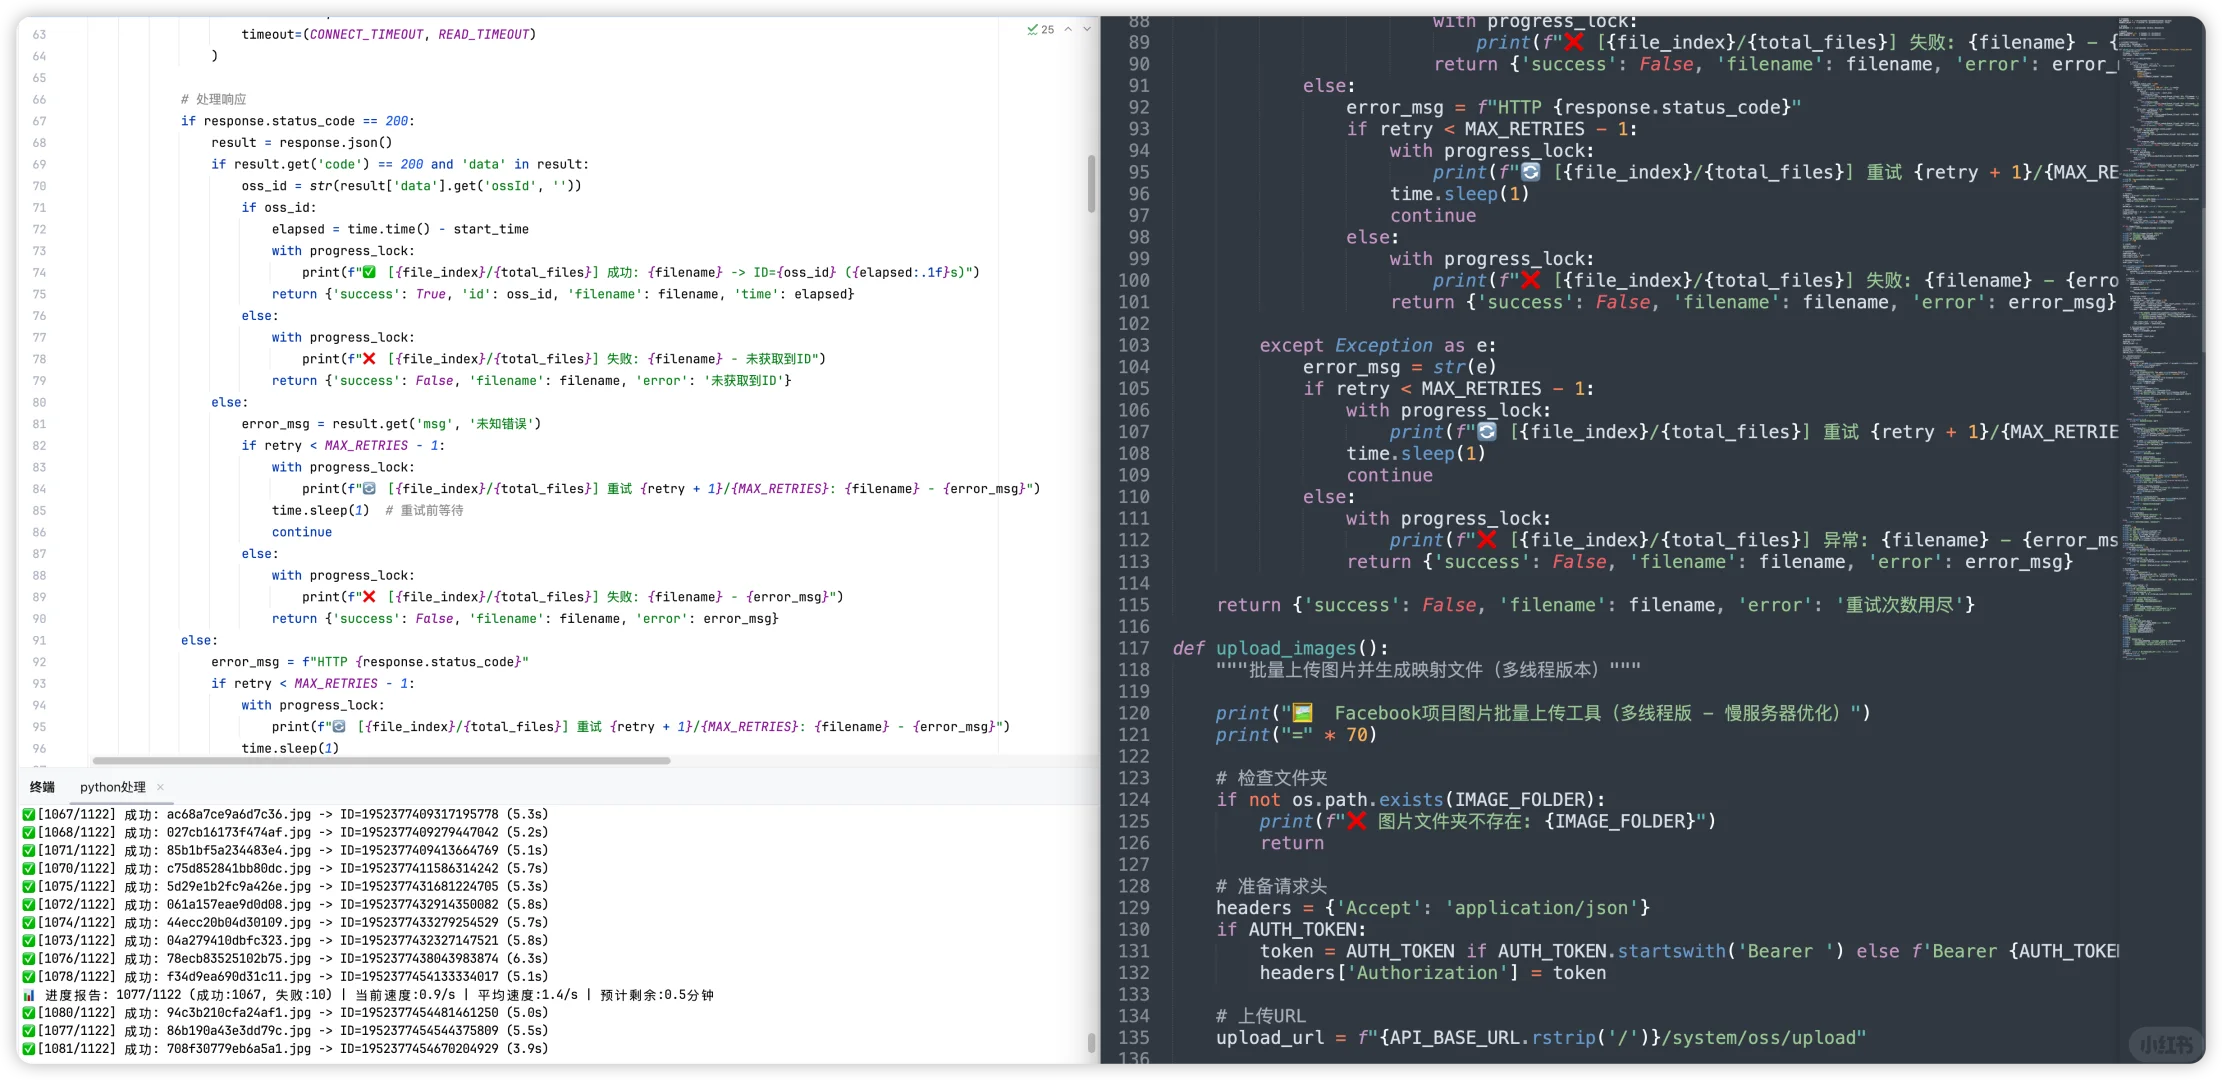Select the 终端 panel label
Screen dimensions: 2222x1080
42,787
